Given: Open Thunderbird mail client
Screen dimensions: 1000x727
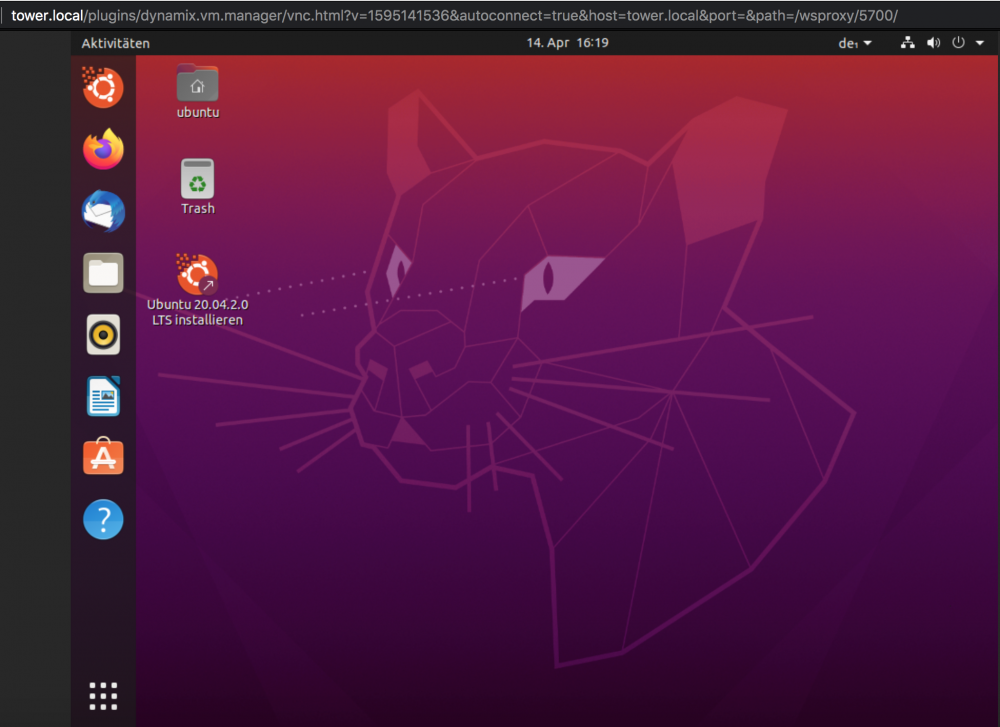Looking at the screenshot, I should coord(103,211).
